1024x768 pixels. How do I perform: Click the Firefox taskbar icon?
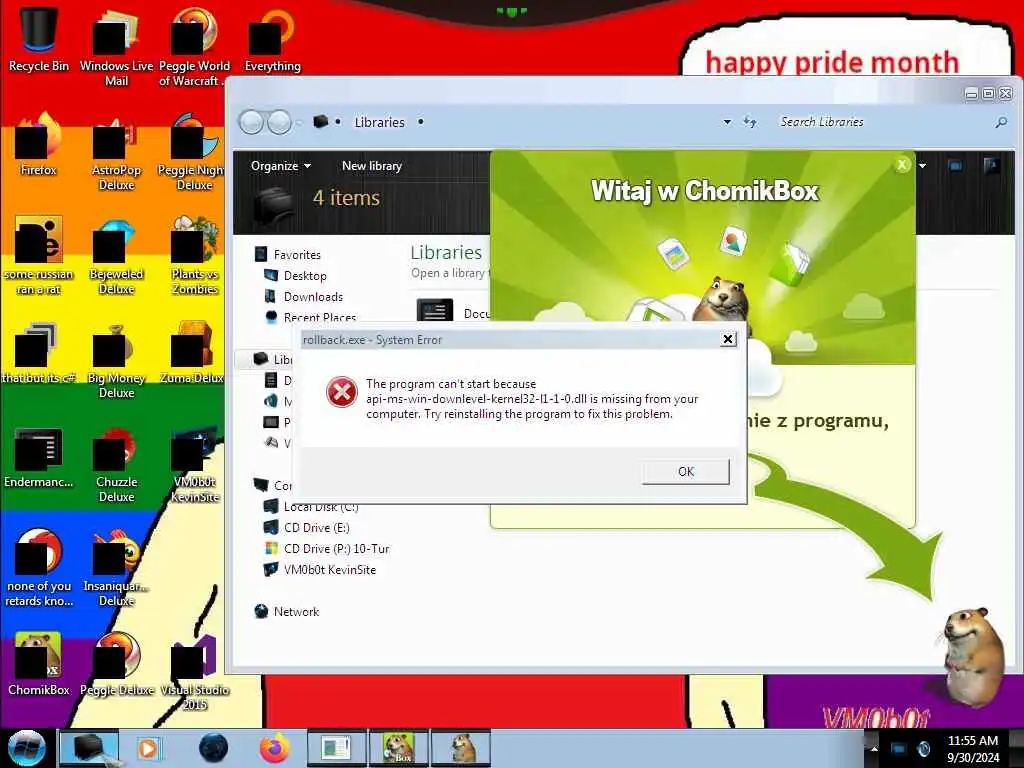coord(275,748)
